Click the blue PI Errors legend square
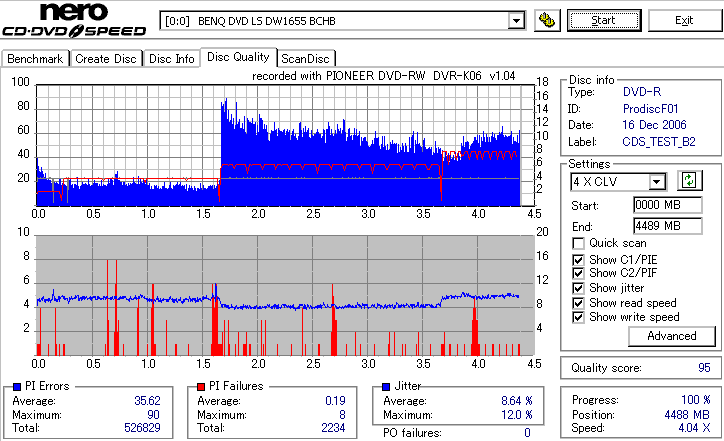The width and height of the screenshot is (724, 441). 17,387
